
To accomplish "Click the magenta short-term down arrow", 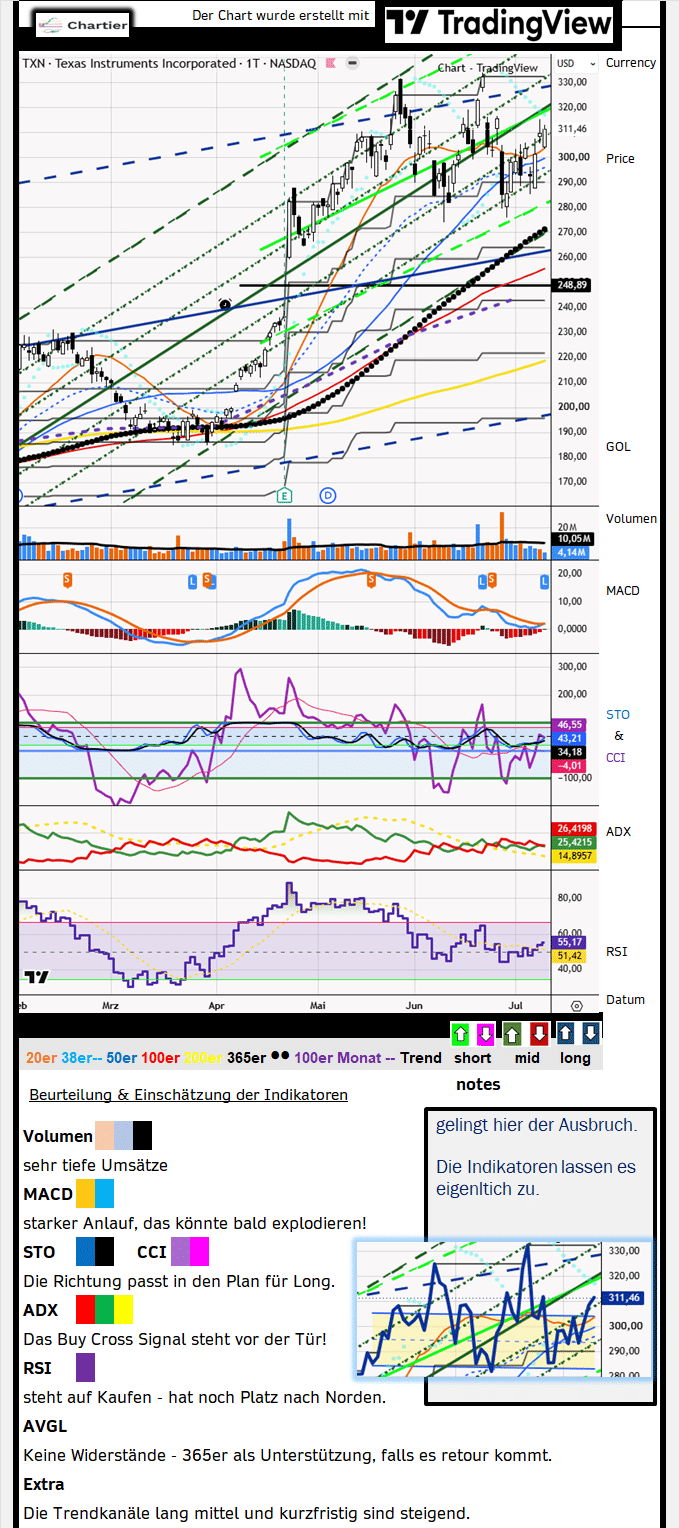I will point(485,1034).
